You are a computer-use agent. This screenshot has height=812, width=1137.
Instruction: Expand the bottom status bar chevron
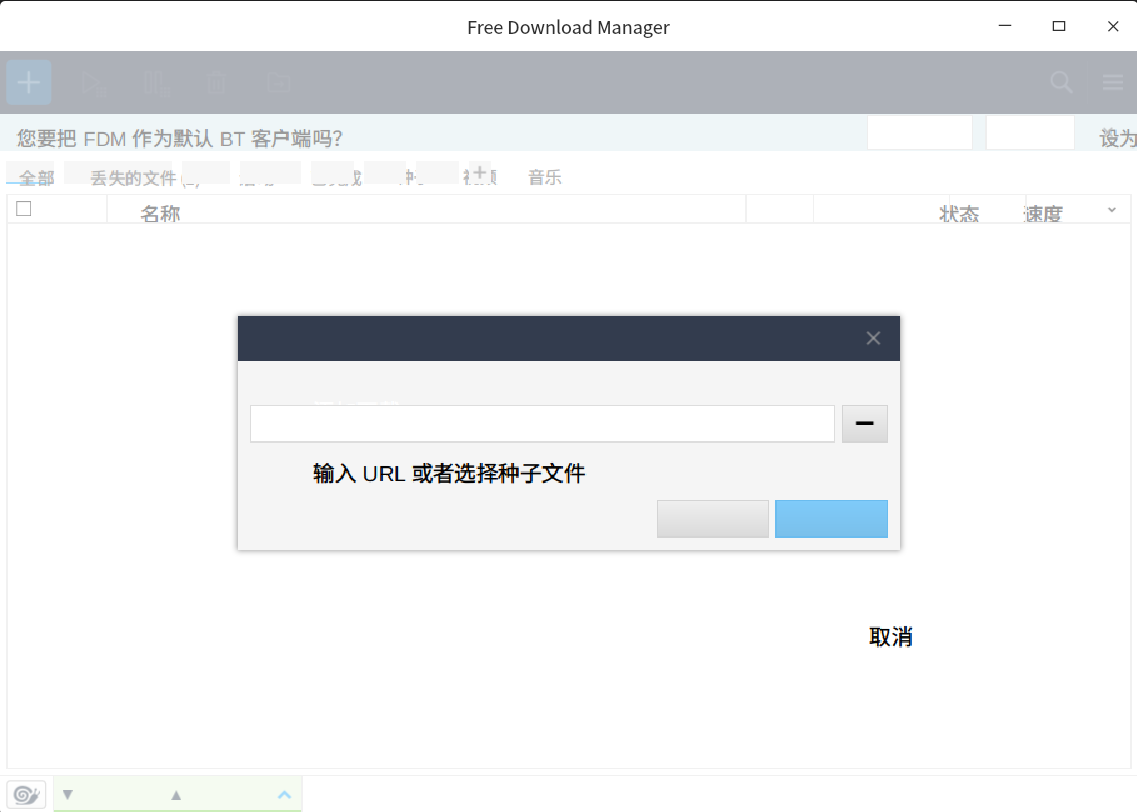tap(283, 794)
